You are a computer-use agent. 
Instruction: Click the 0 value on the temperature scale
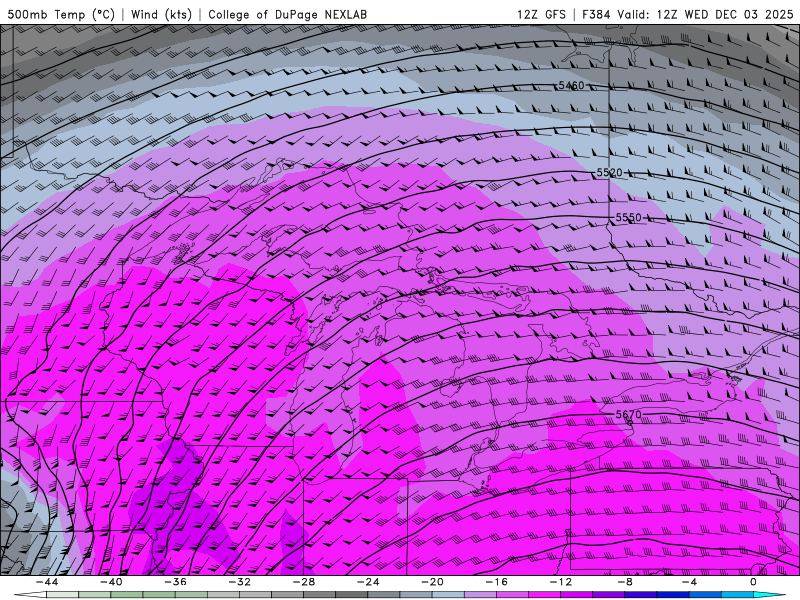753,582
